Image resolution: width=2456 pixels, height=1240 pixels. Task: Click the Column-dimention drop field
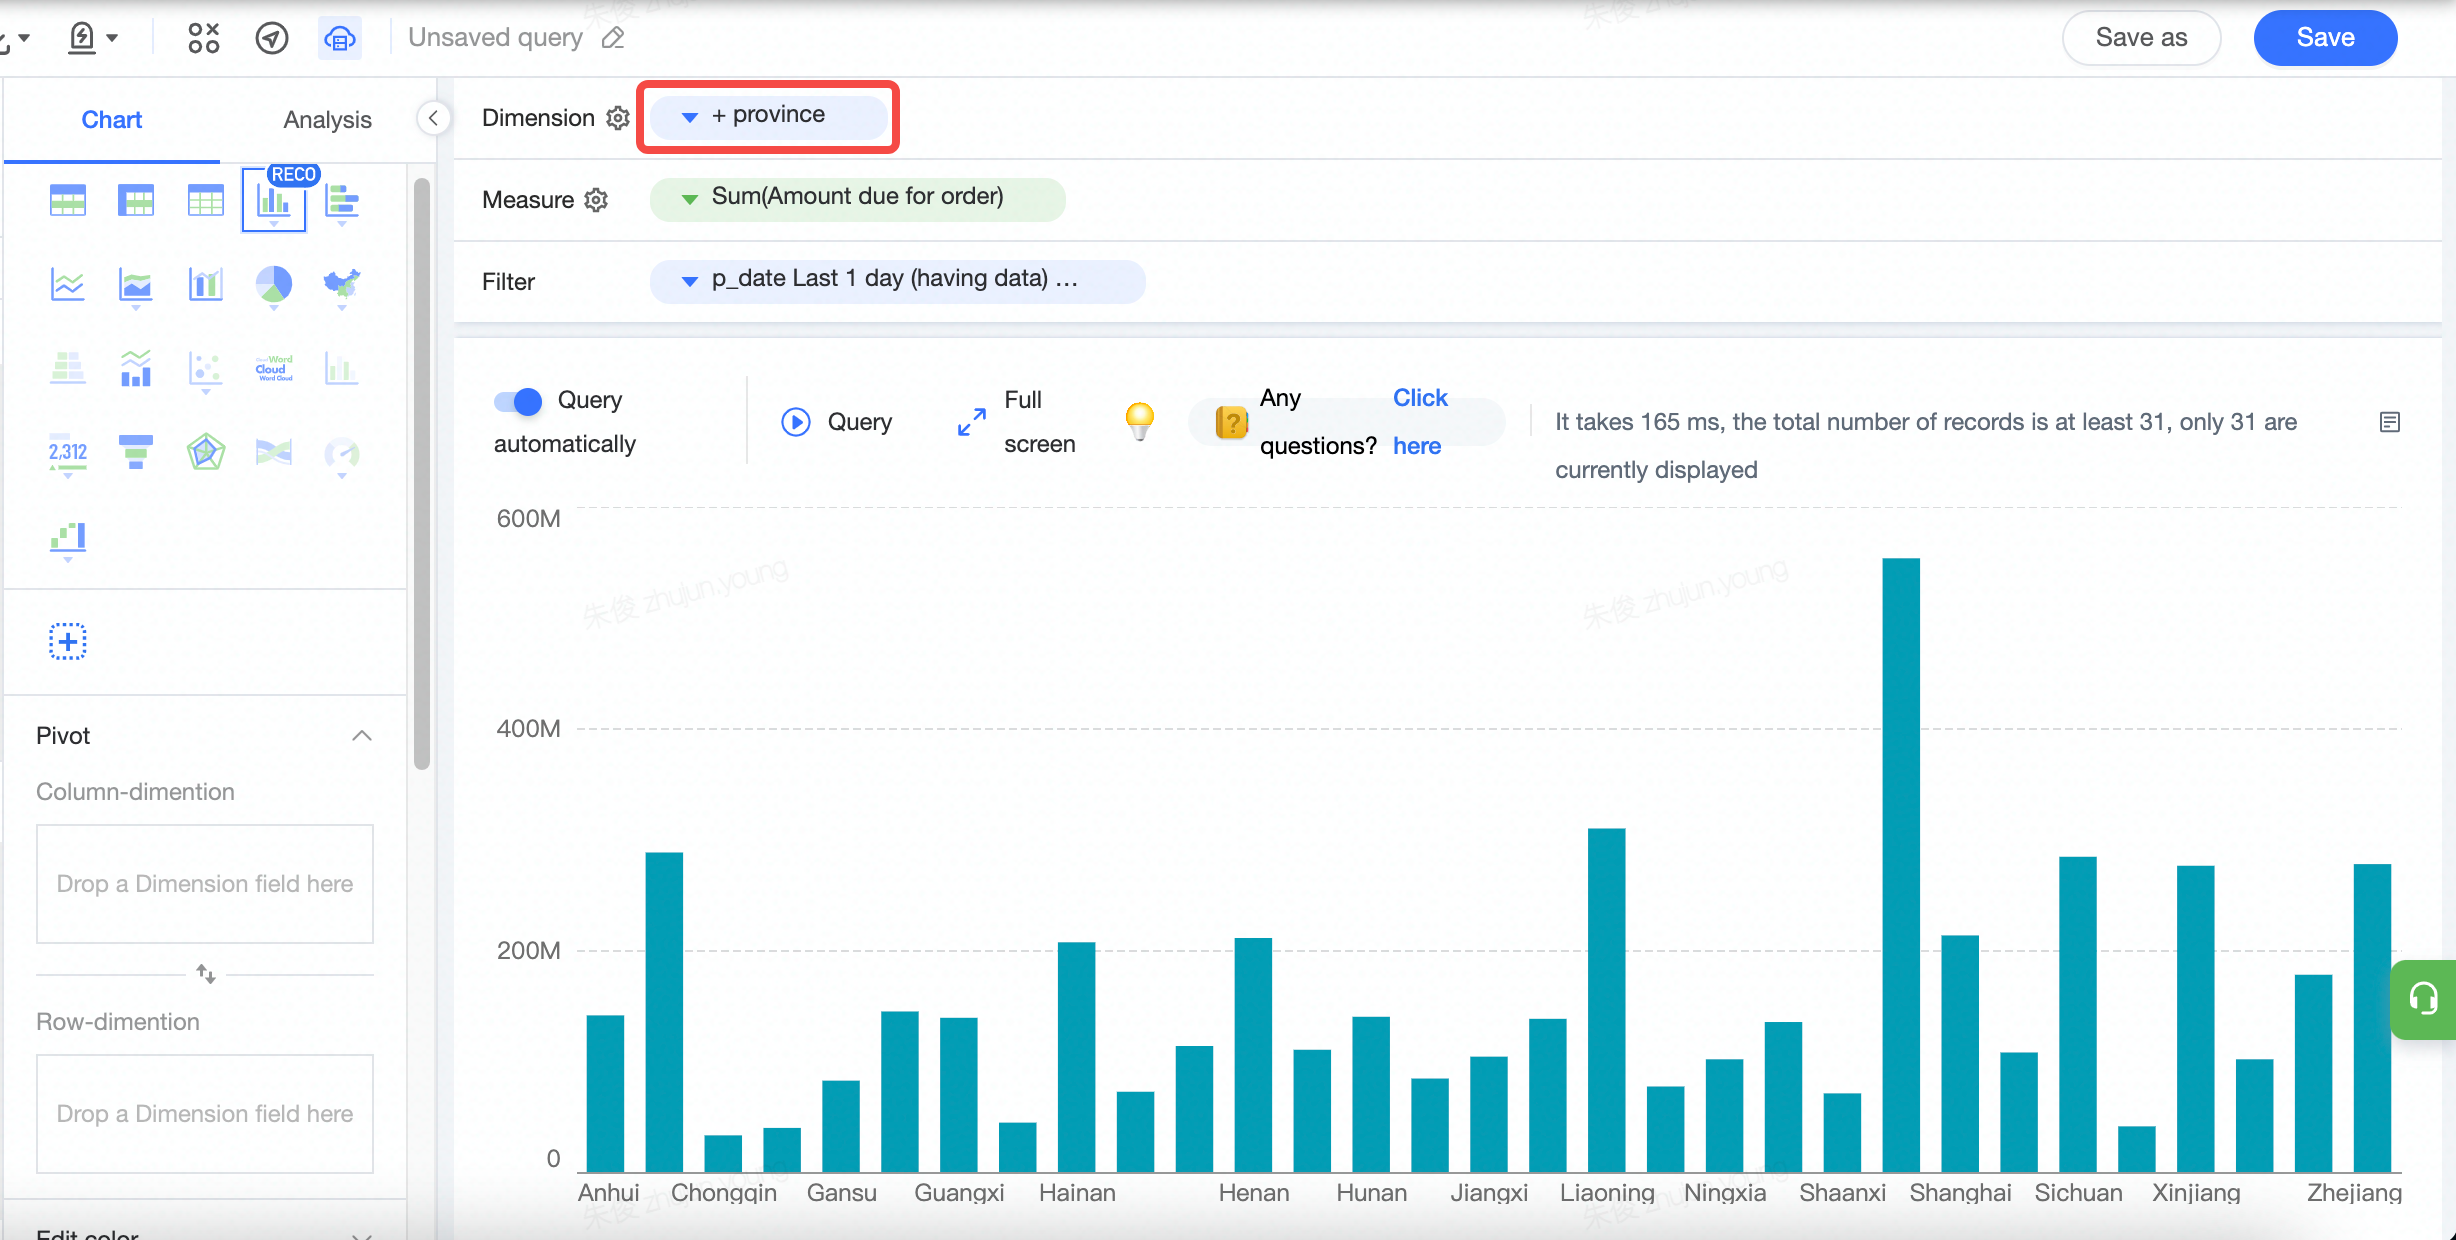coord(205,884)
